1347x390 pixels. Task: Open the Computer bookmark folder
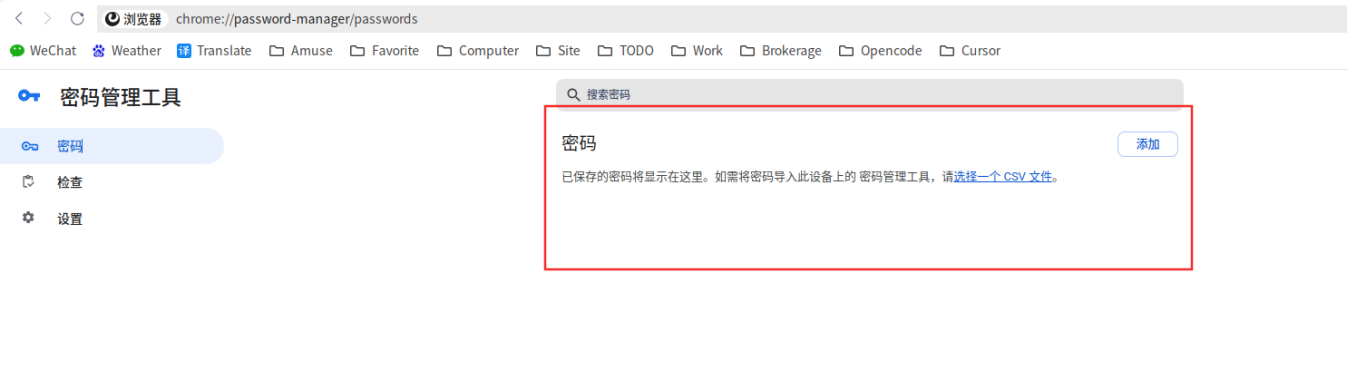(478, 50)
